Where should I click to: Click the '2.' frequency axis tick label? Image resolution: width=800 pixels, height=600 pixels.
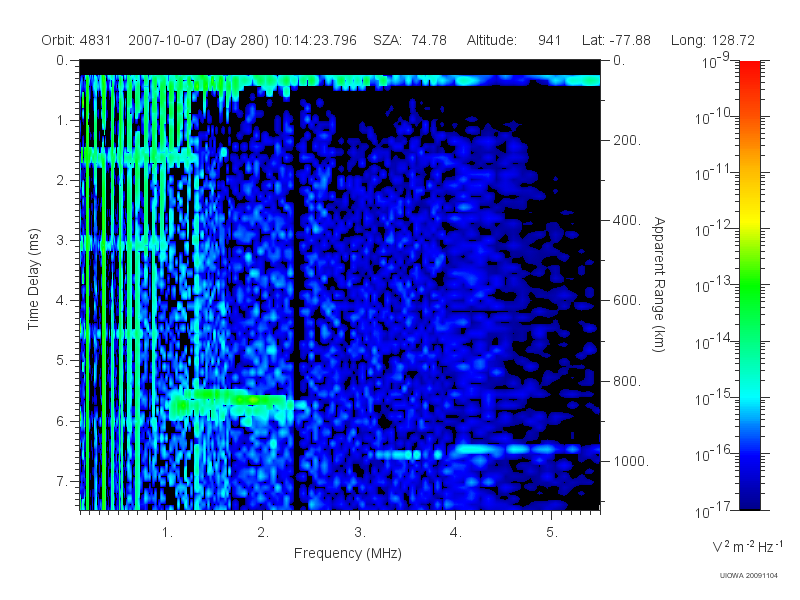pyautogui.click(x=263, y=532)
